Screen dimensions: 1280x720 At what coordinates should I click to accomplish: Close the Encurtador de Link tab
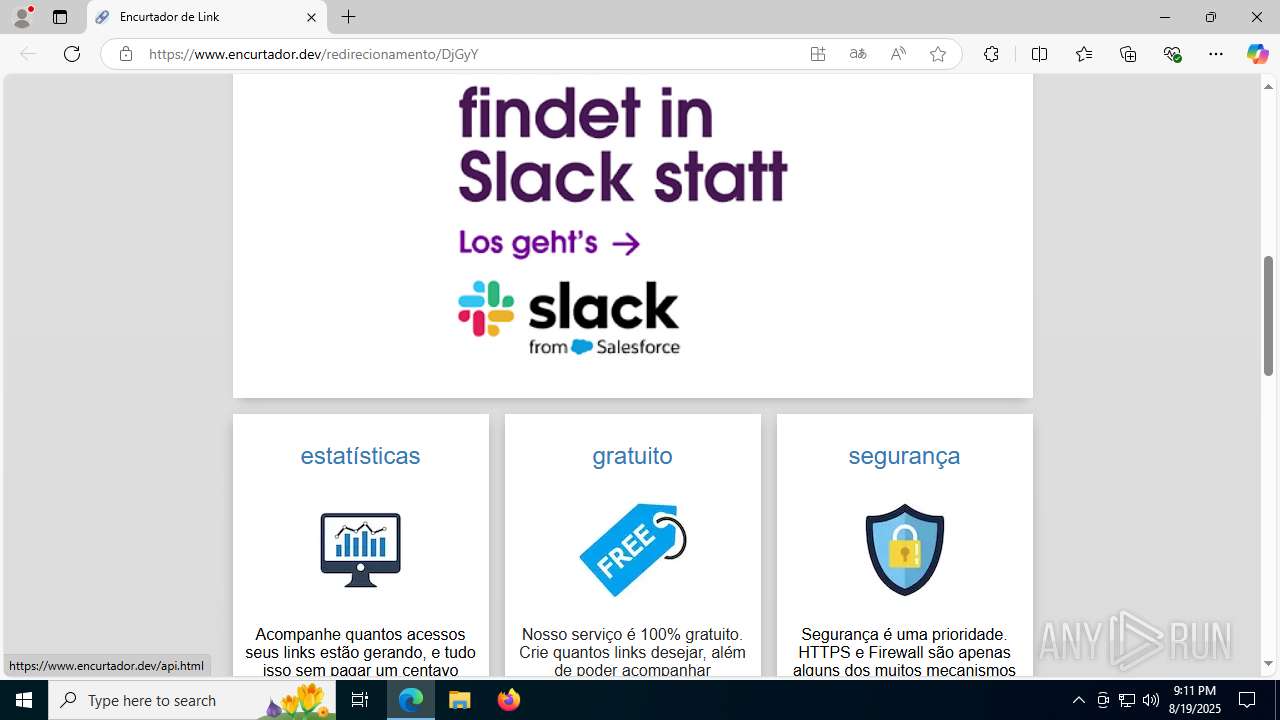point(311,17)
